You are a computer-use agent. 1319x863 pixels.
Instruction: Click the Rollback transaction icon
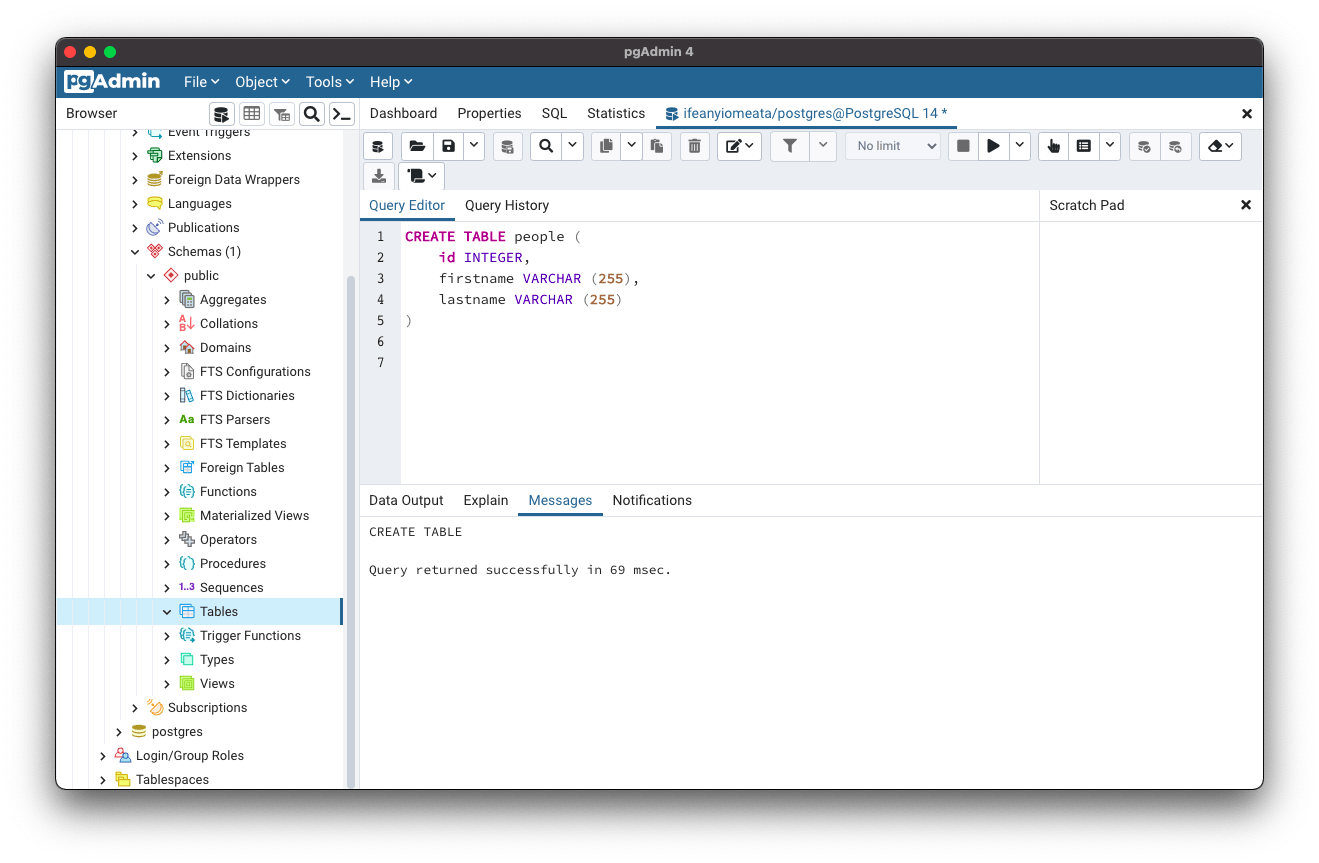pyautogui.click(x=1175, y=146)
